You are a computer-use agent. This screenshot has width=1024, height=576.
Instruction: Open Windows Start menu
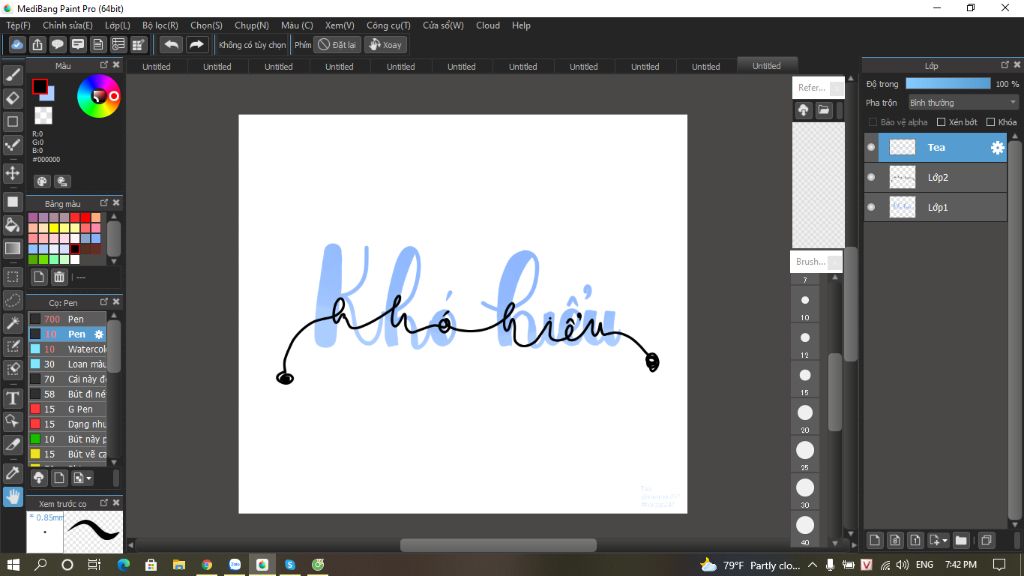point(13,565)
